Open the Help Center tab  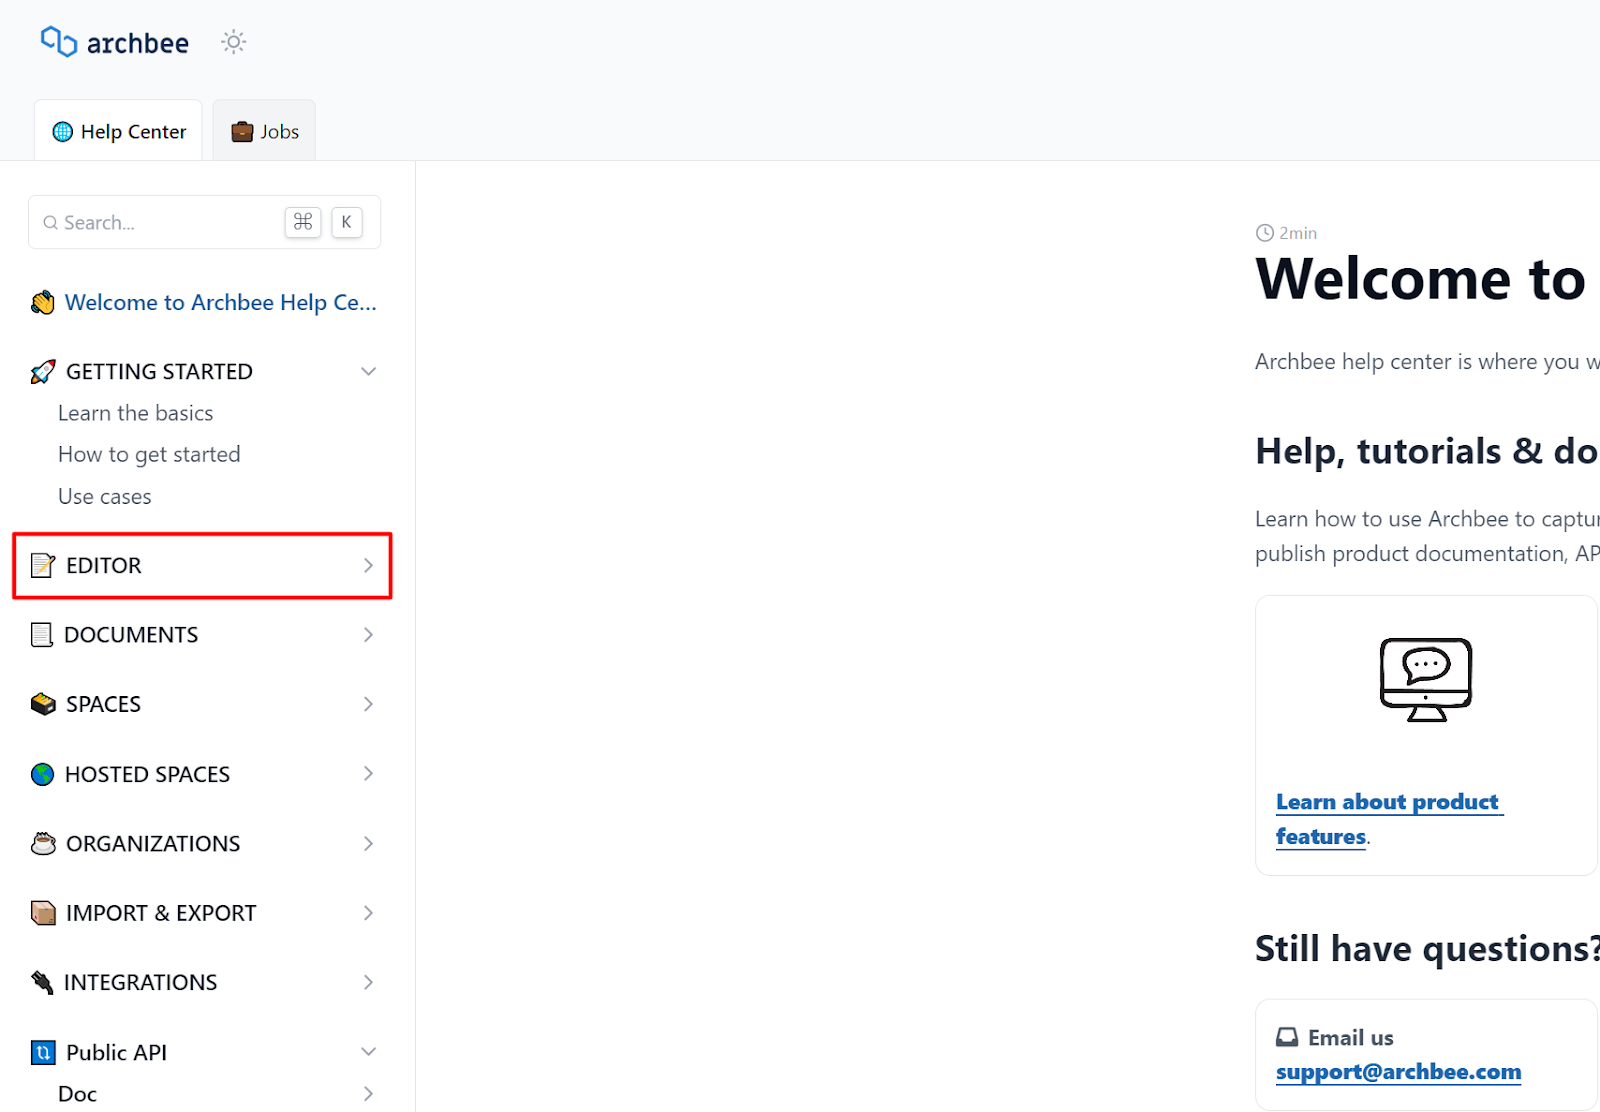click(118, 130)
